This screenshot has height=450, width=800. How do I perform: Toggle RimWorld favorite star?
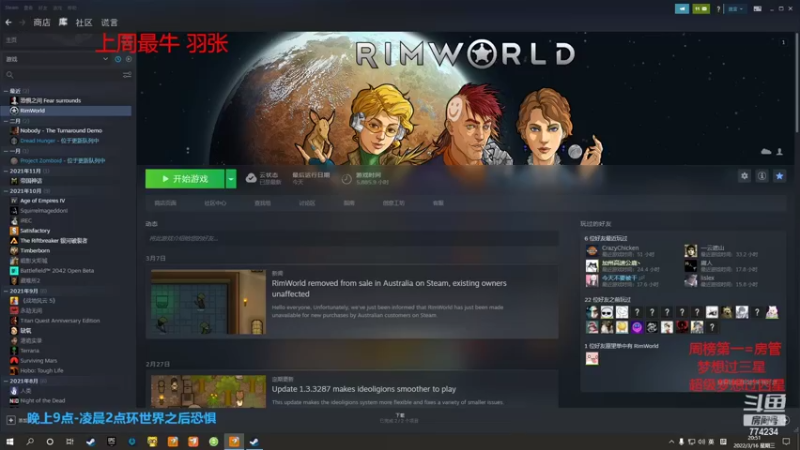780,176
